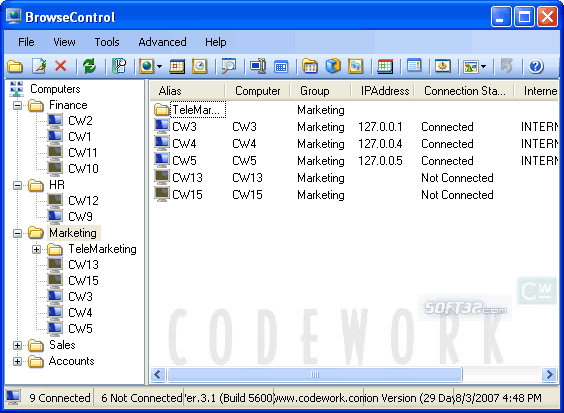Open the picture icon's dropdown arrow
This screenshot has width=564, height=413.
483,67
